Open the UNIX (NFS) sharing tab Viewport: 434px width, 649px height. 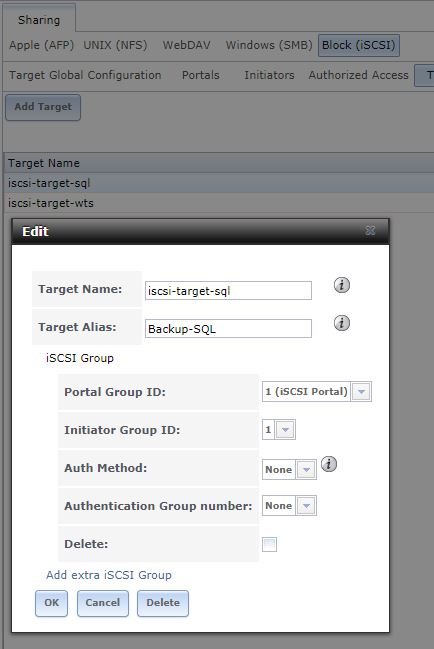(115, 45)
